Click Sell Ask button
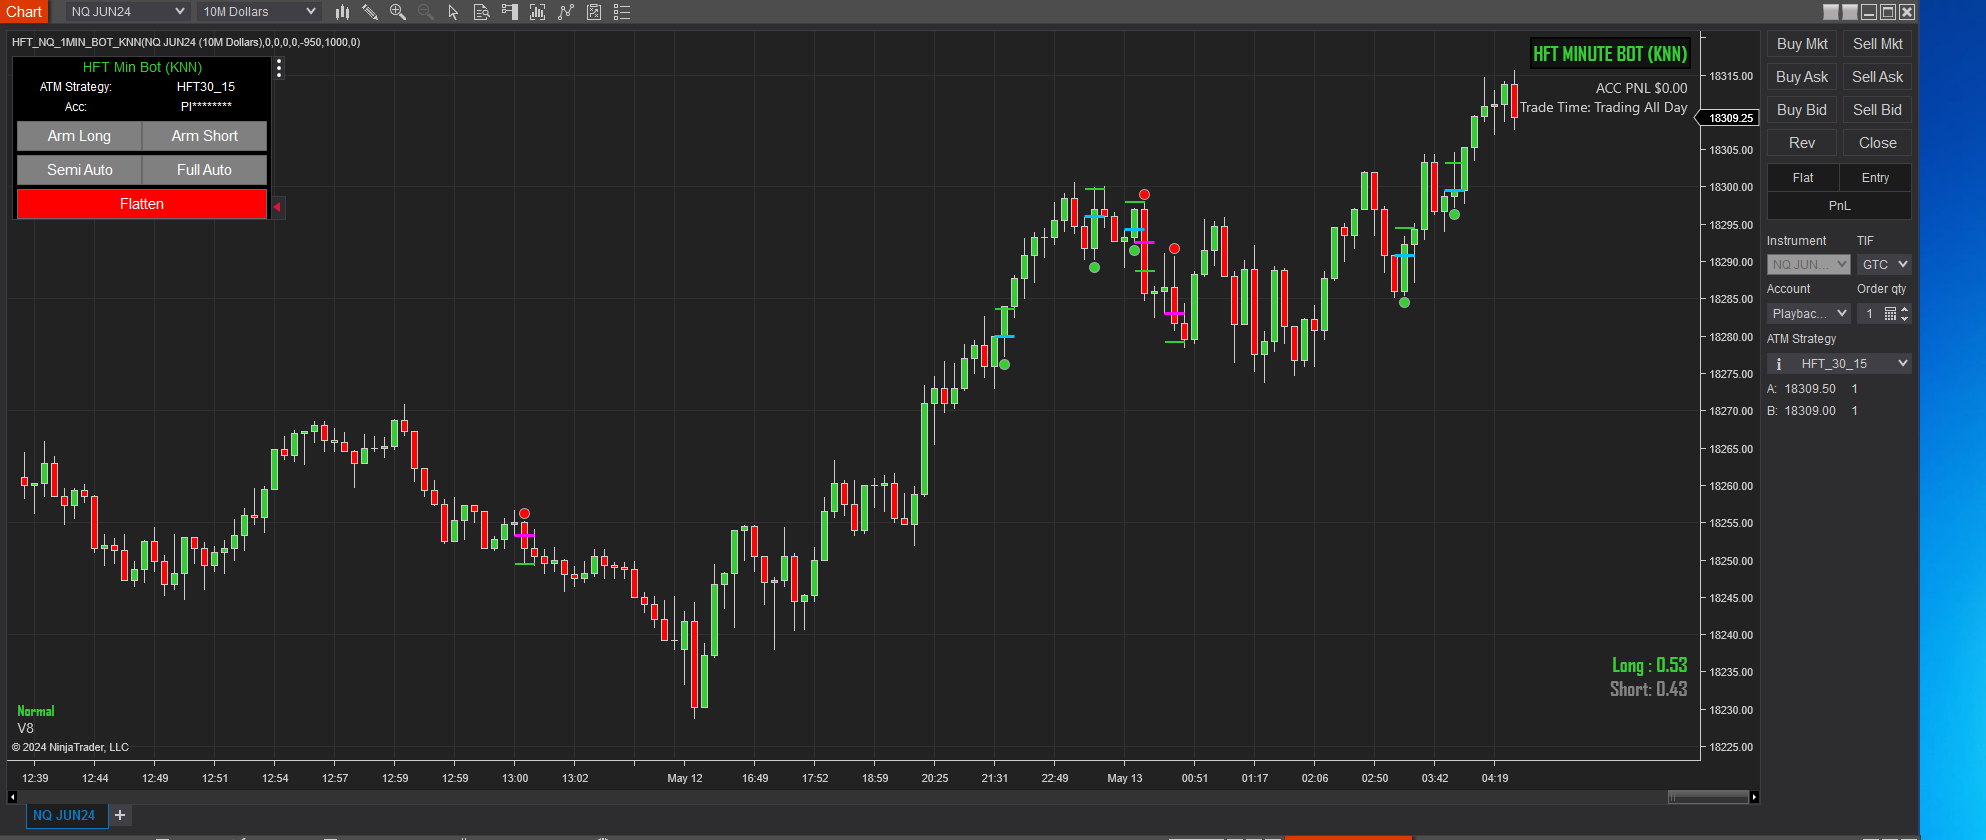Screen dimensions: 1986x840 click(1877, 77)
